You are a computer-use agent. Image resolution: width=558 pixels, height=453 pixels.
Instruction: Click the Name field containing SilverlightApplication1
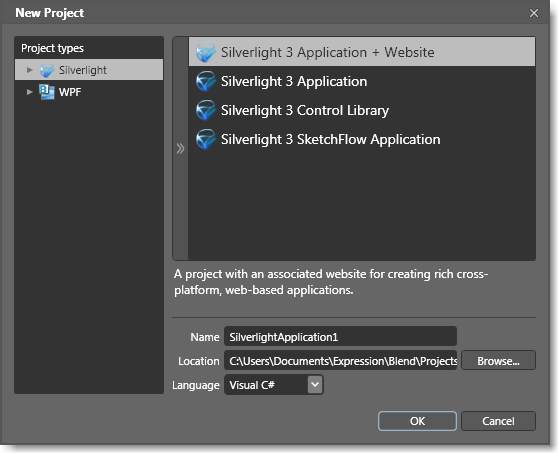point(340,336)
